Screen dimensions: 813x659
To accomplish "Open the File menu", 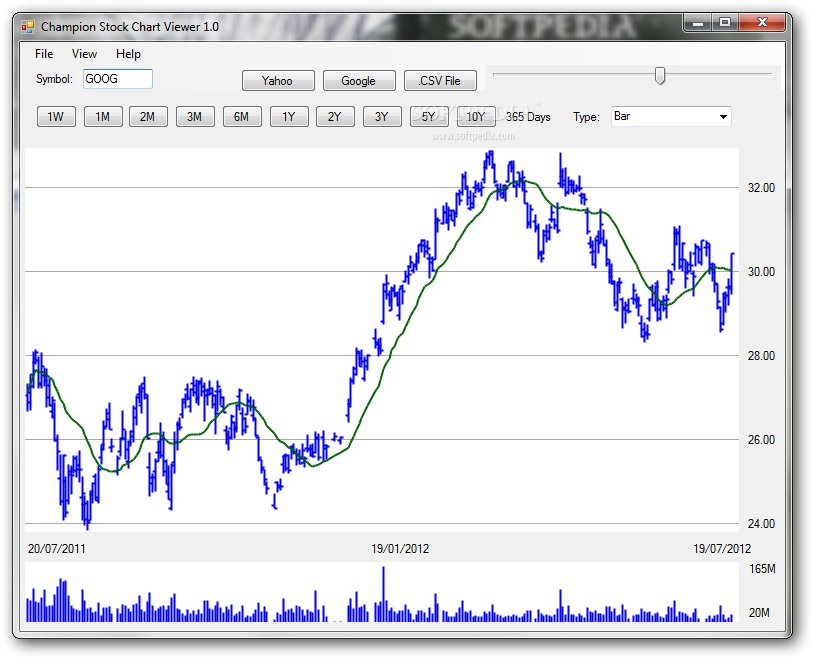I will (44, 54).
